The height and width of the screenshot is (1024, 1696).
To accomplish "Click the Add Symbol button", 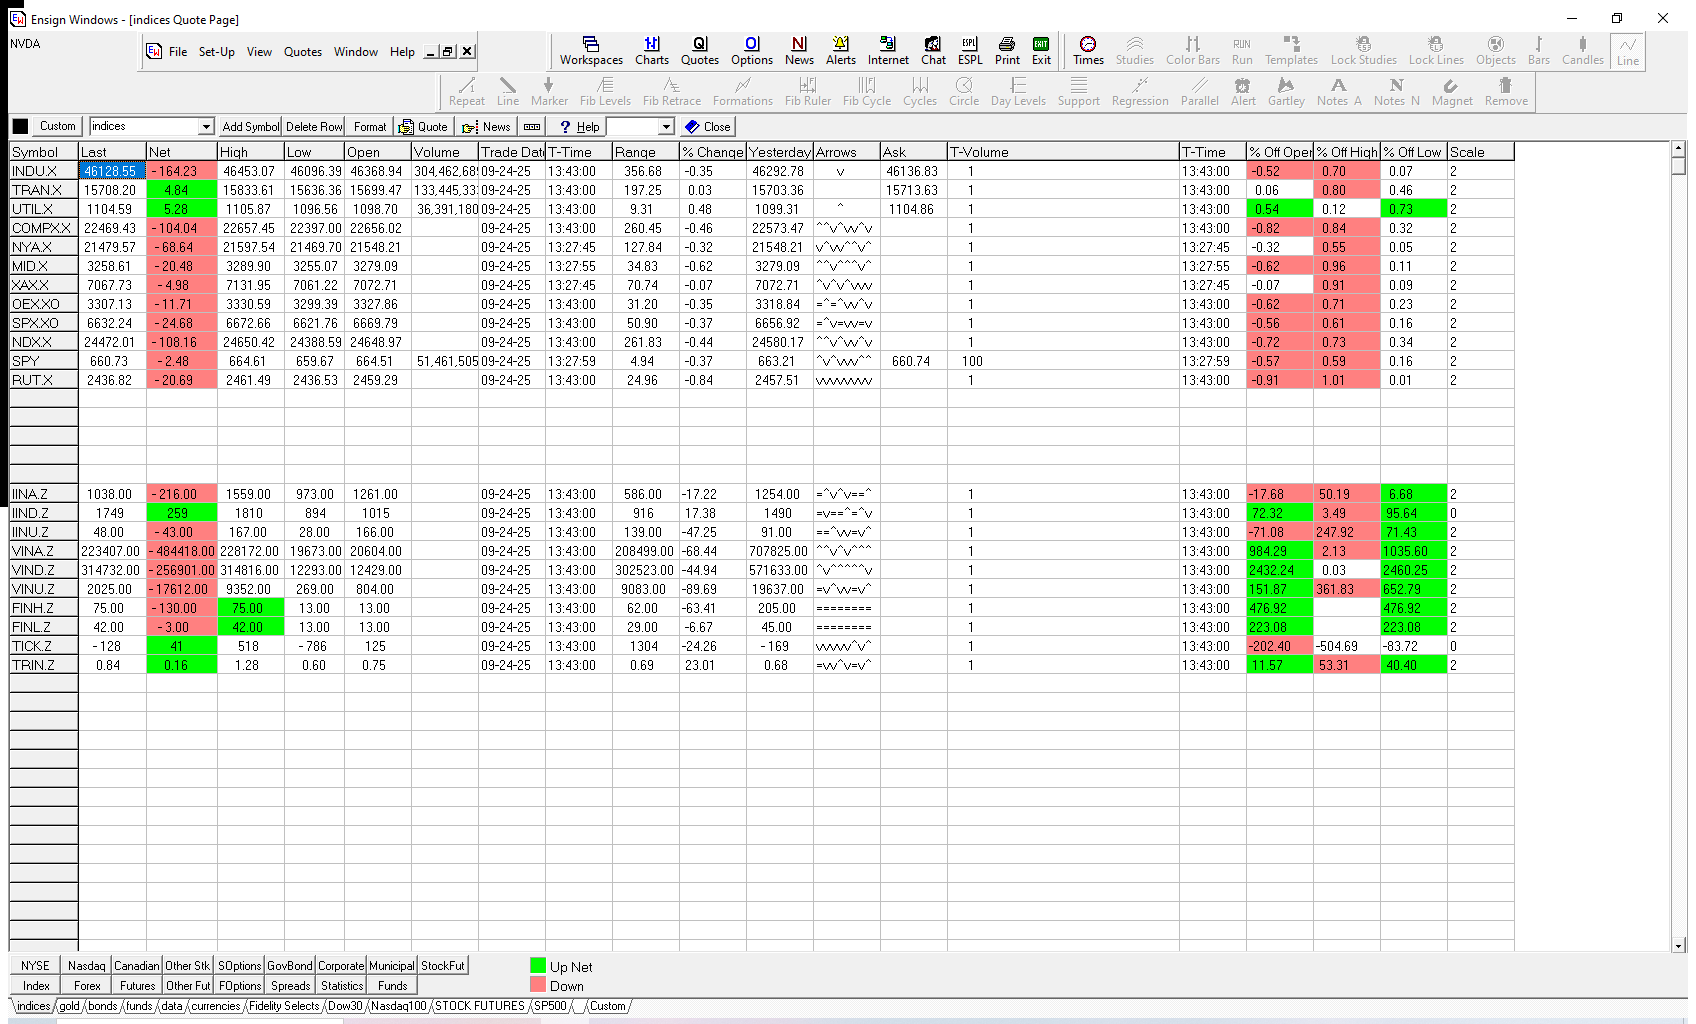I will (250, 127).
